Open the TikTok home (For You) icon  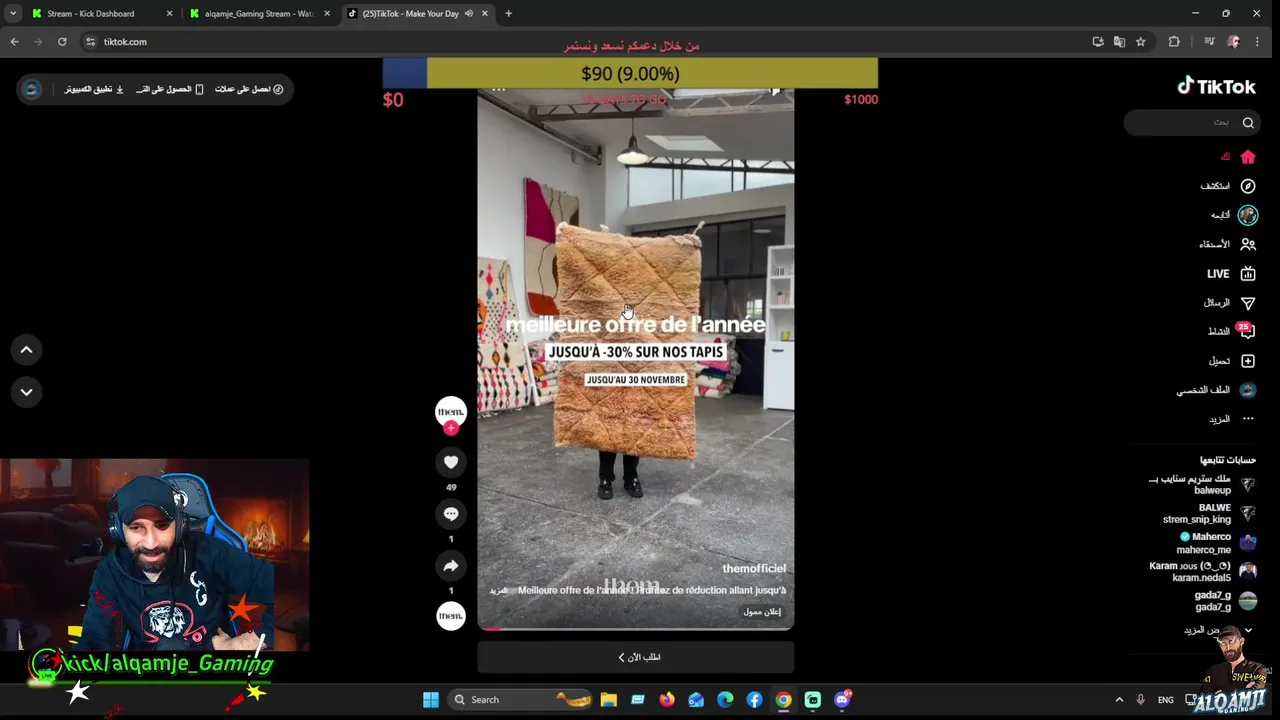(1248, 157)
